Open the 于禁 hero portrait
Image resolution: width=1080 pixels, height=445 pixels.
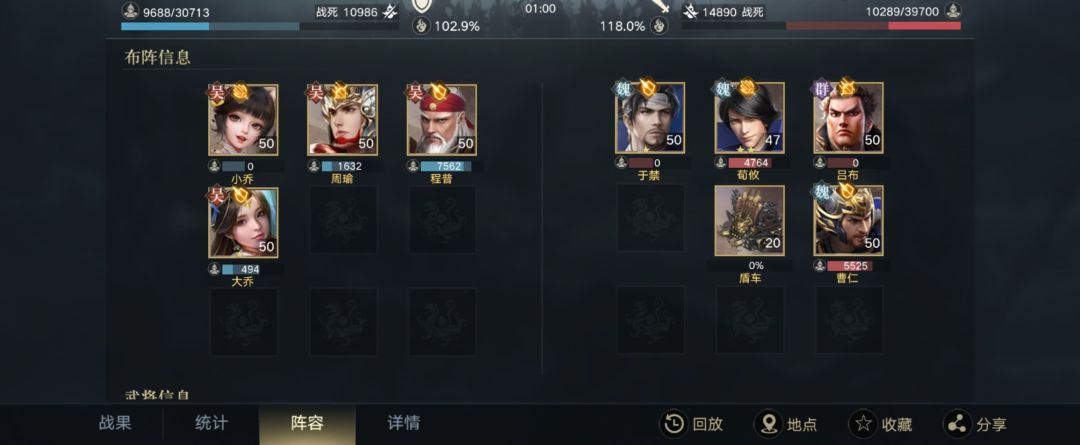coord(650,118)
